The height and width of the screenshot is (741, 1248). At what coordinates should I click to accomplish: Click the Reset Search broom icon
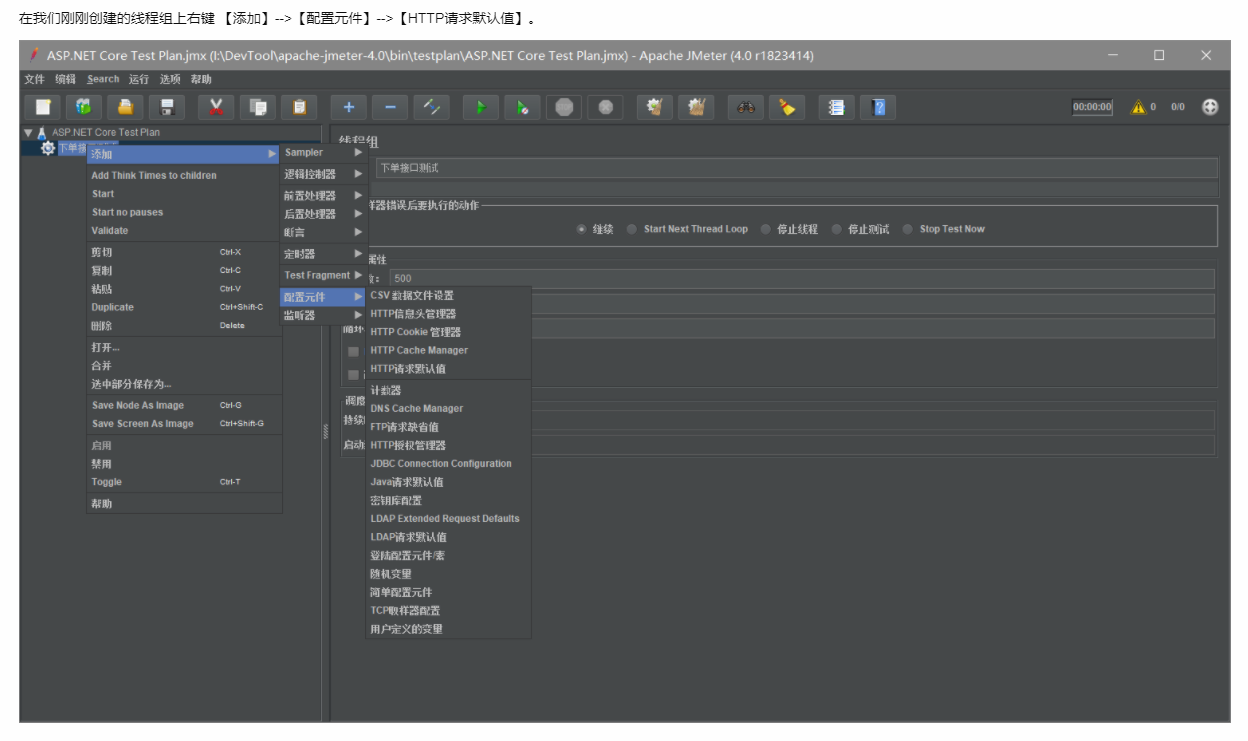[787, 107]
